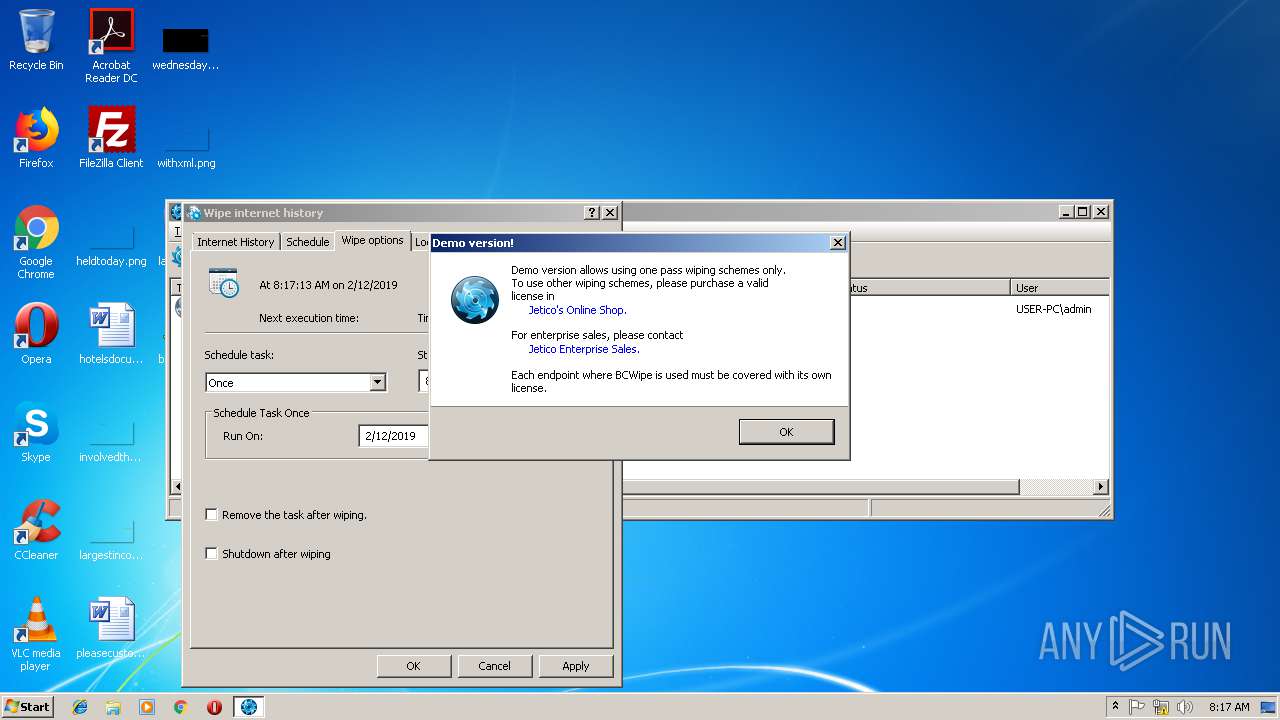The height and width of the screenshot is (720, 1280).
Task: Click OK in Demo version dialog
Action: click(x=786, y=432)
